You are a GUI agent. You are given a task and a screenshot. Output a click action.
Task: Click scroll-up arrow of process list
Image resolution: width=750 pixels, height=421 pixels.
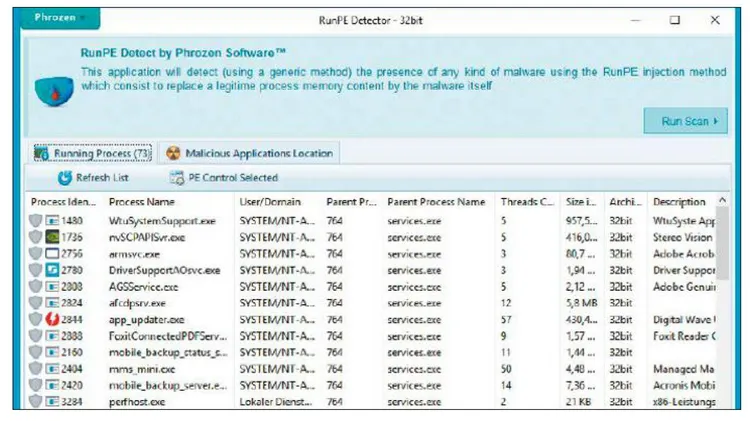pos(722,200)
